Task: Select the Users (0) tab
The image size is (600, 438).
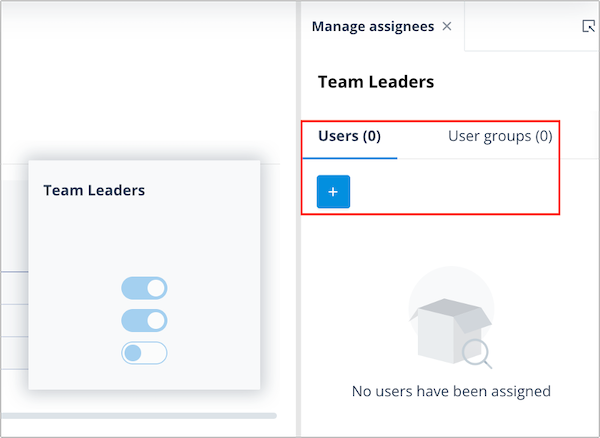Action: tap(349, 136)
